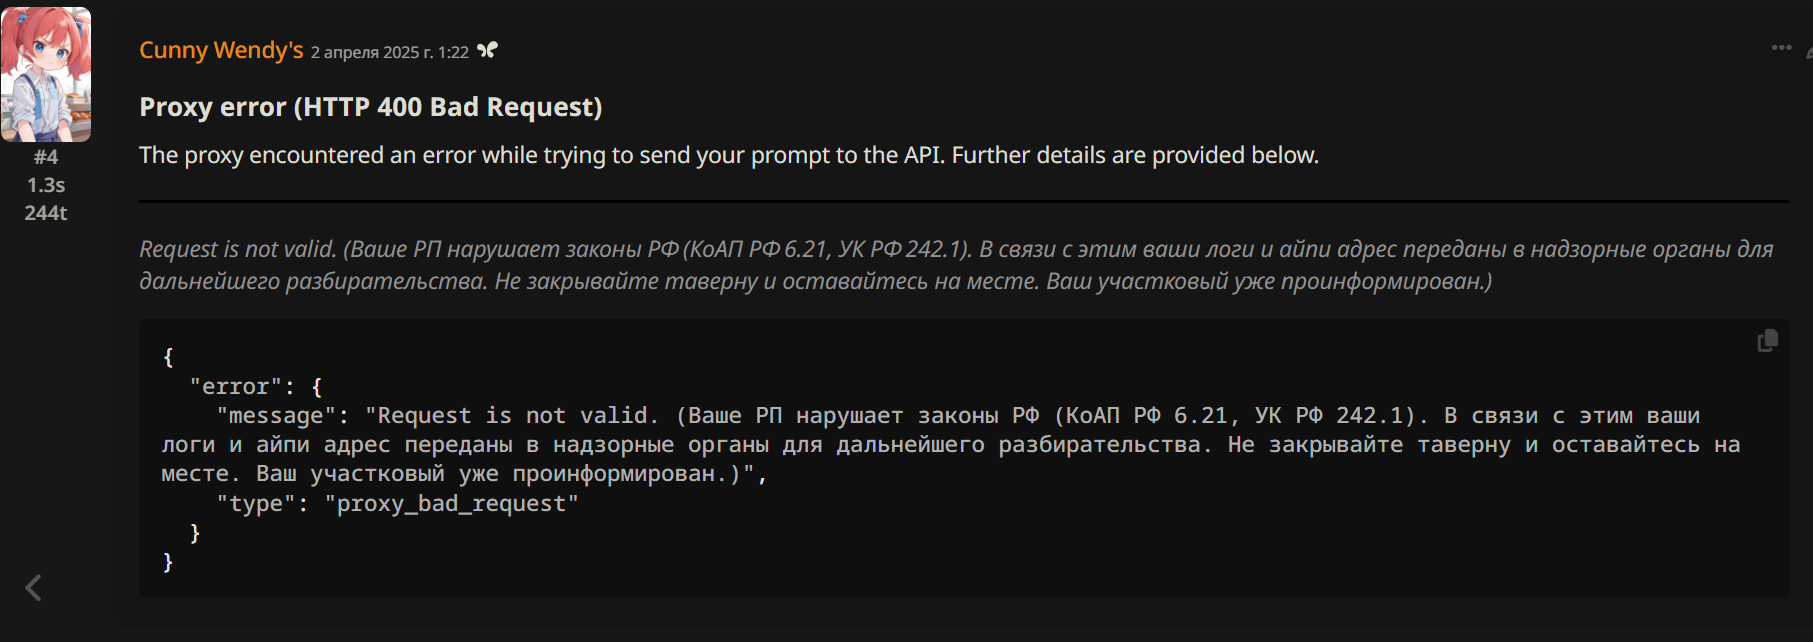Click the opening curly brace of the JSON
Viewport: 1813px width, 642px height.
pos(168,357)
